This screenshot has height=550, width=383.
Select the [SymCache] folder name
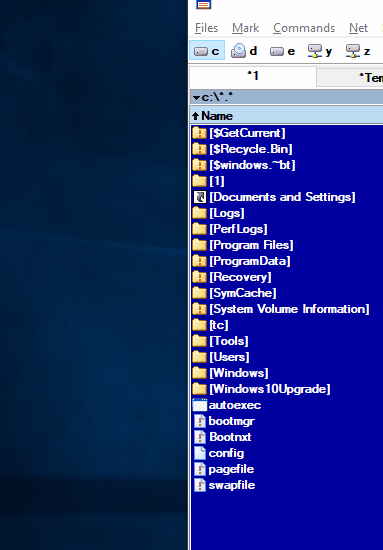pyautogui.click(x=243, y=293)
